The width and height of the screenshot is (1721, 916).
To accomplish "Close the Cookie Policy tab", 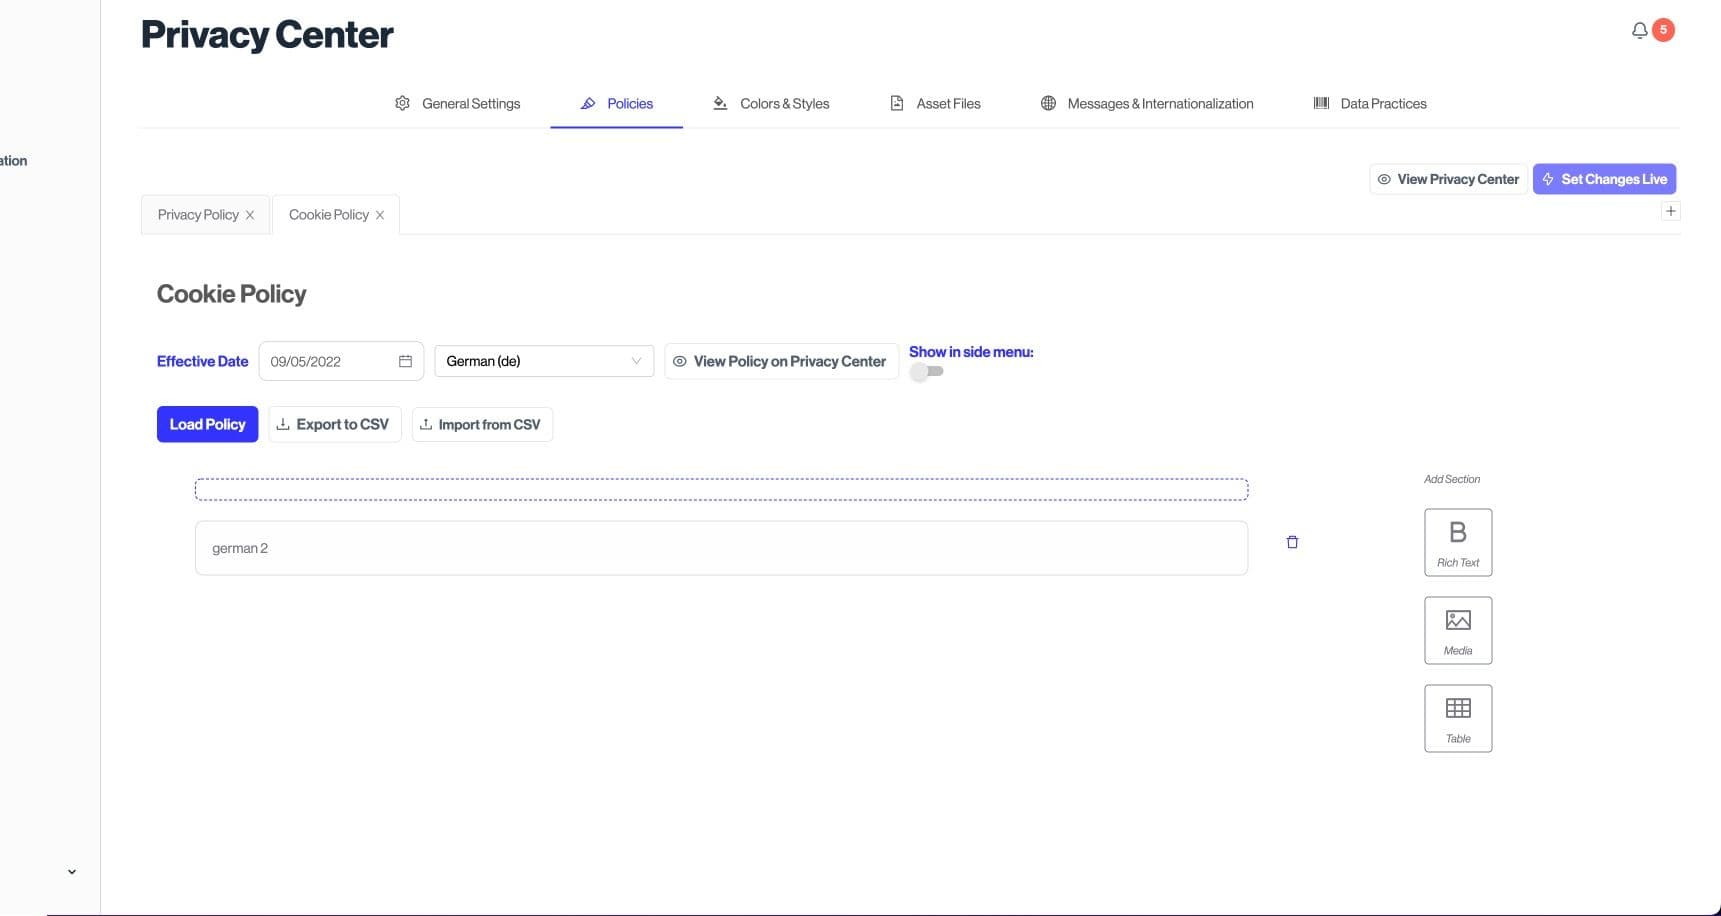I will point(380,215).
